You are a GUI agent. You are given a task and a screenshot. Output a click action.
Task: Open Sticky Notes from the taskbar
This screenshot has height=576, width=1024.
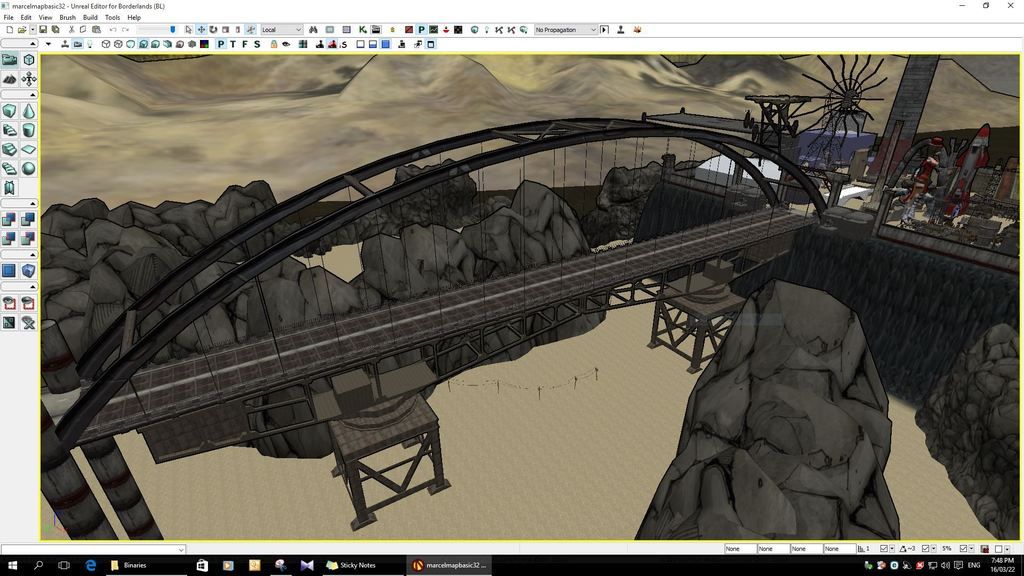[351, 566]
